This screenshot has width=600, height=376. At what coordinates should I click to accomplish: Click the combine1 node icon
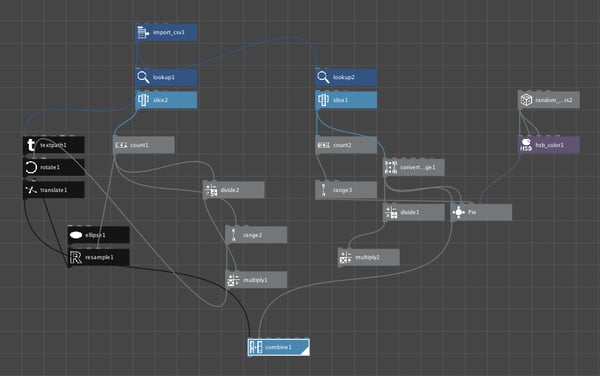pos(256,347)
